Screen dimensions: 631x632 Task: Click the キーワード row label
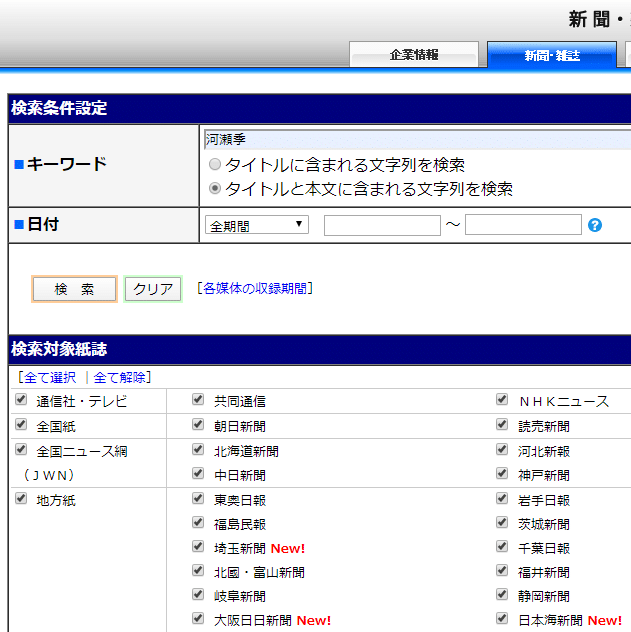(66, 164)
